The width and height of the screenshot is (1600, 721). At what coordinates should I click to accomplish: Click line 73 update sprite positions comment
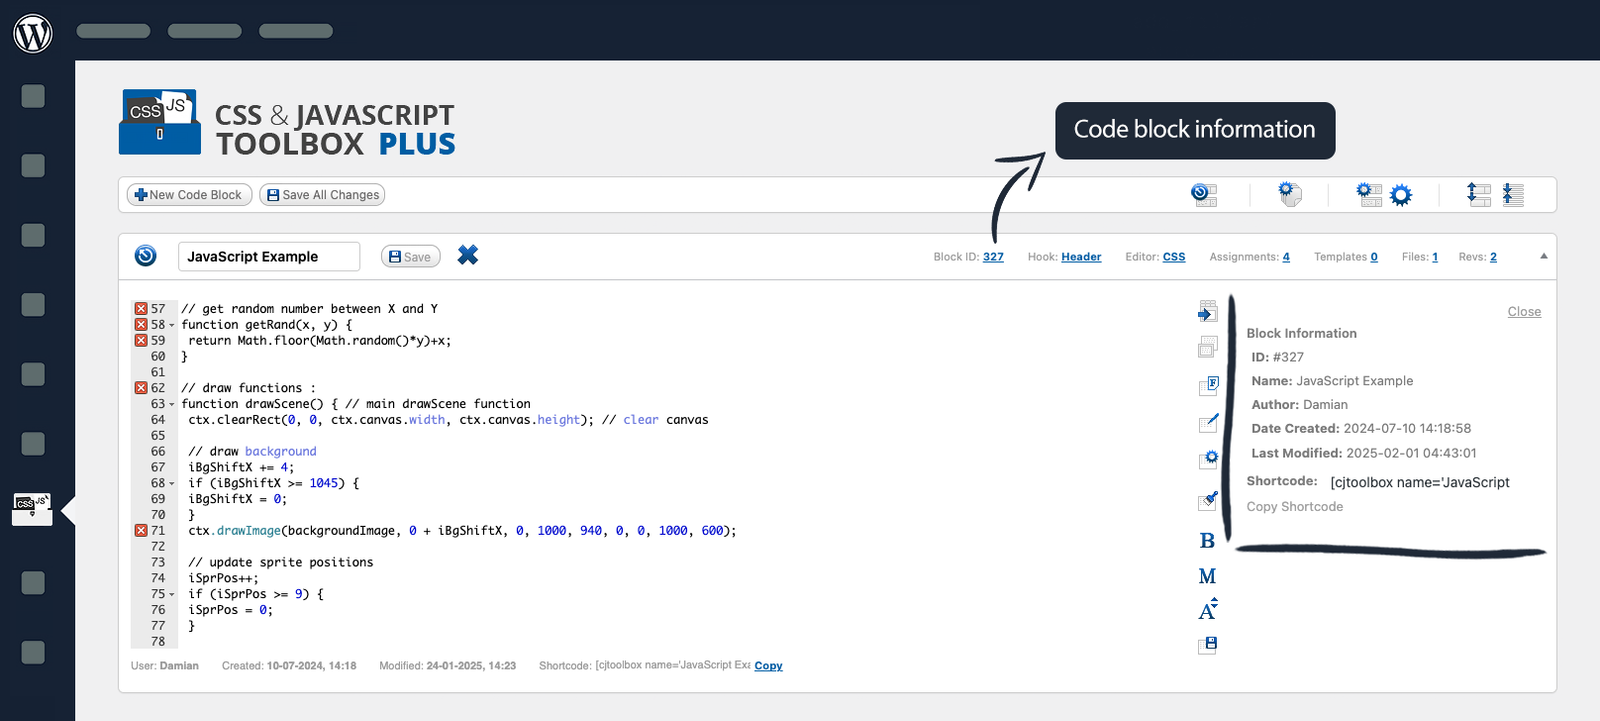[x=281, y=563]
